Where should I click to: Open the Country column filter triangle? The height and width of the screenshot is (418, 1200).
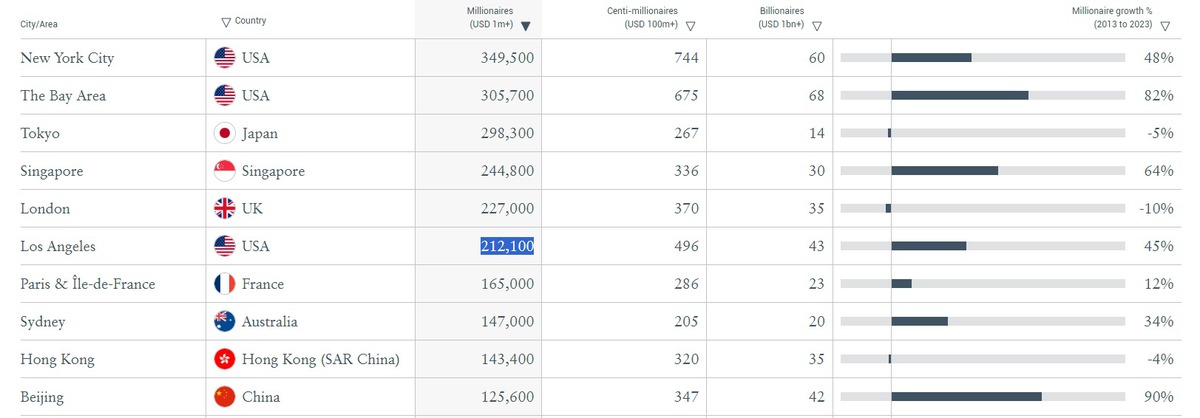click(226, 21)
